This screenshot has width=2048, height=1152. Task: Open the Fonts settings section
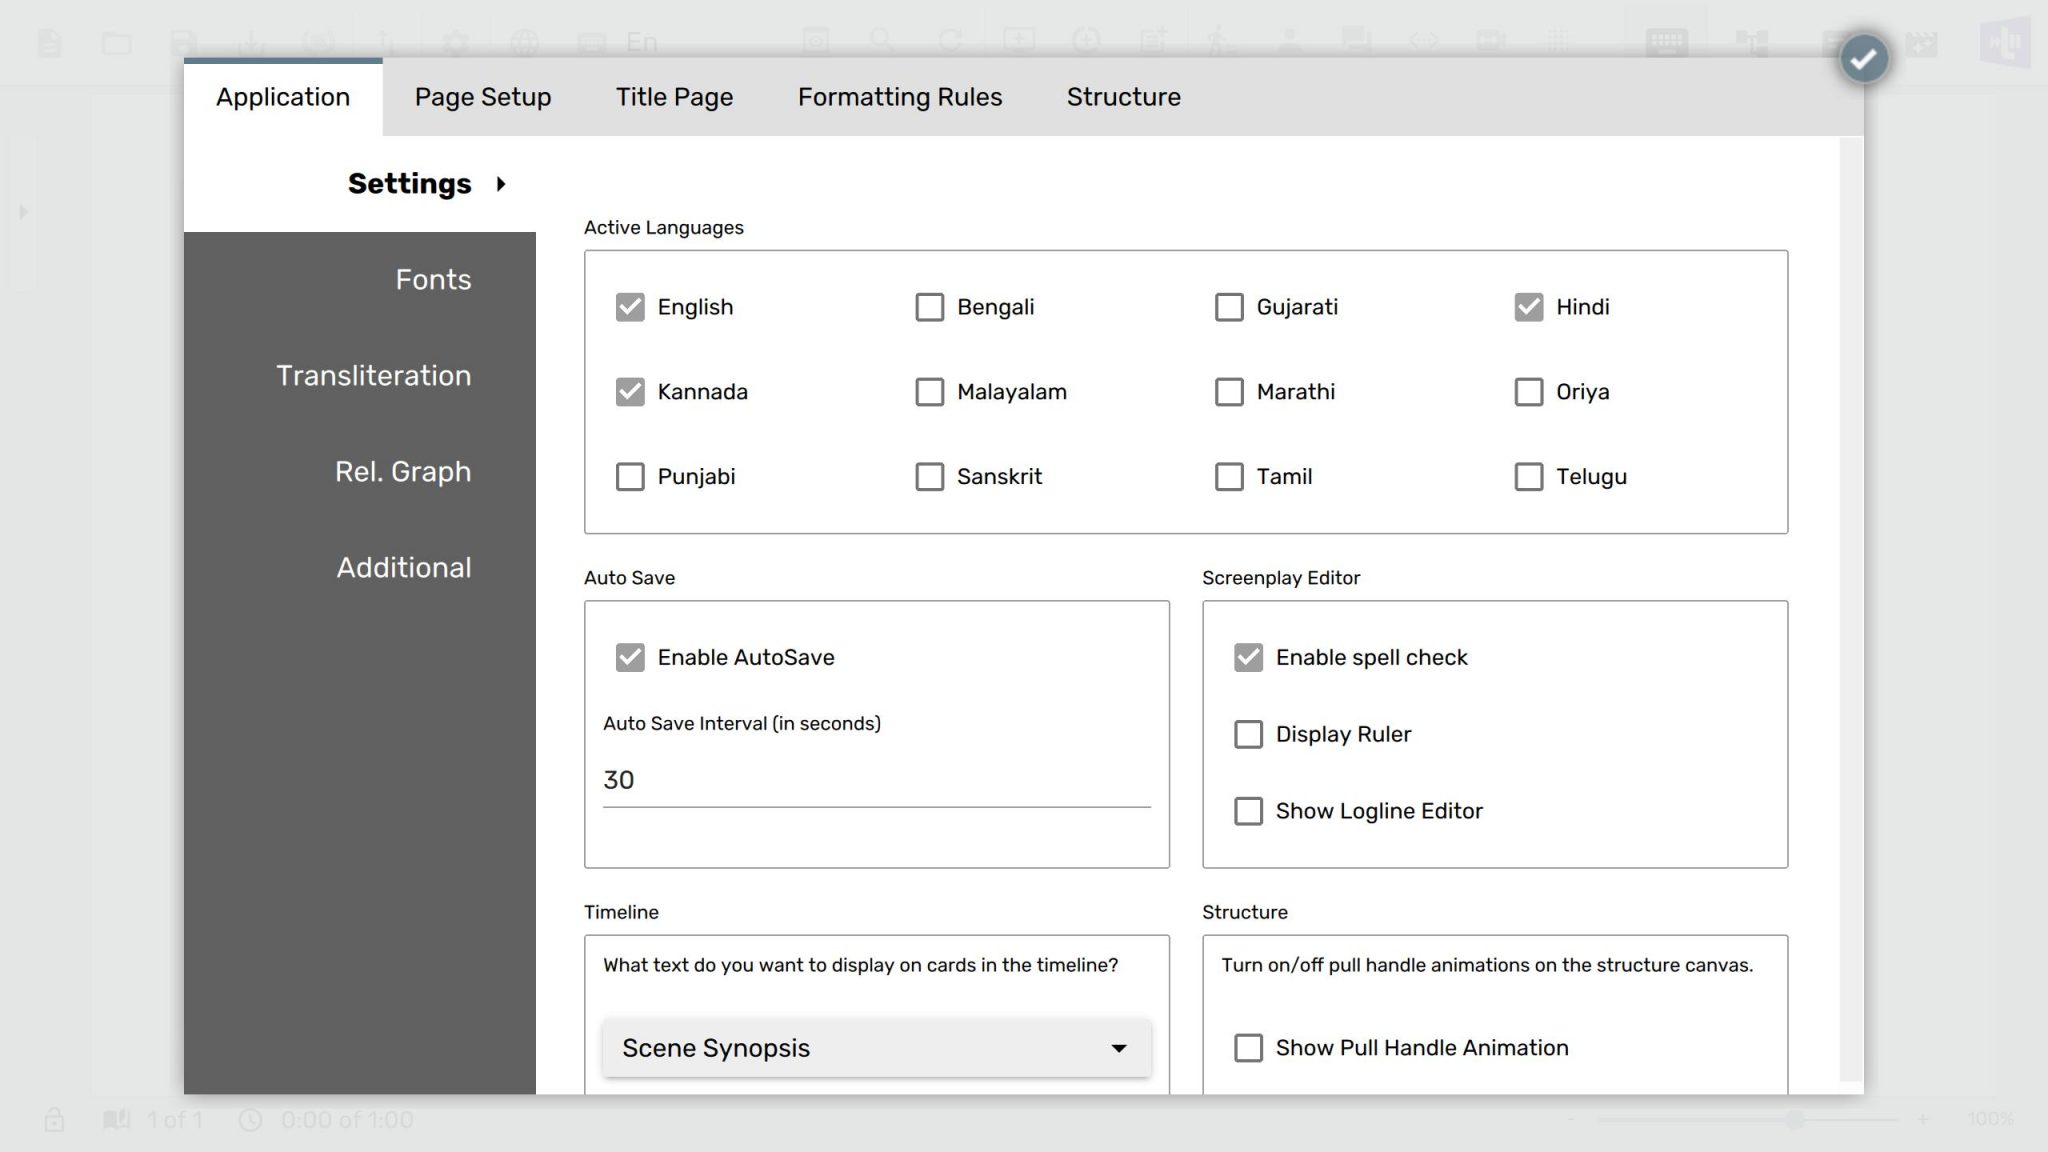(432, 280)
